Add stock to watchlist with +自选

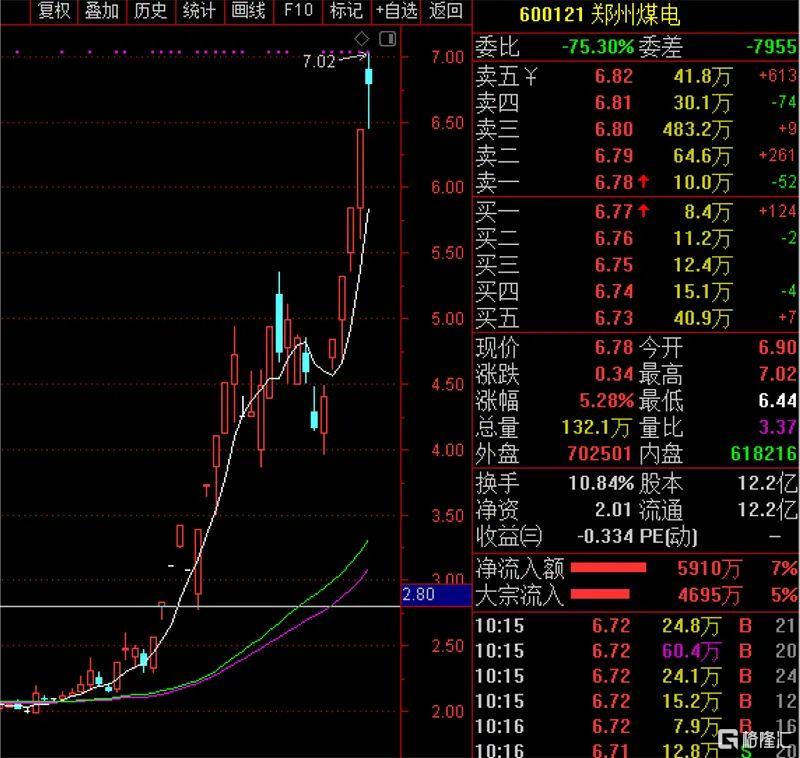pos(396,11)
